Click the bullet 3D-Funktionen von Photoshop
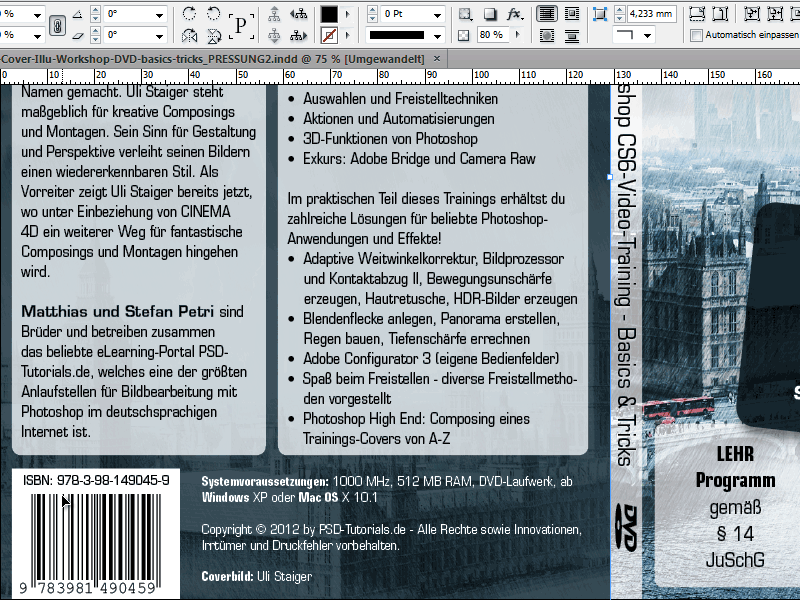Image resolution: width=800 pixels, height=600 pixels. coord(390,139)
